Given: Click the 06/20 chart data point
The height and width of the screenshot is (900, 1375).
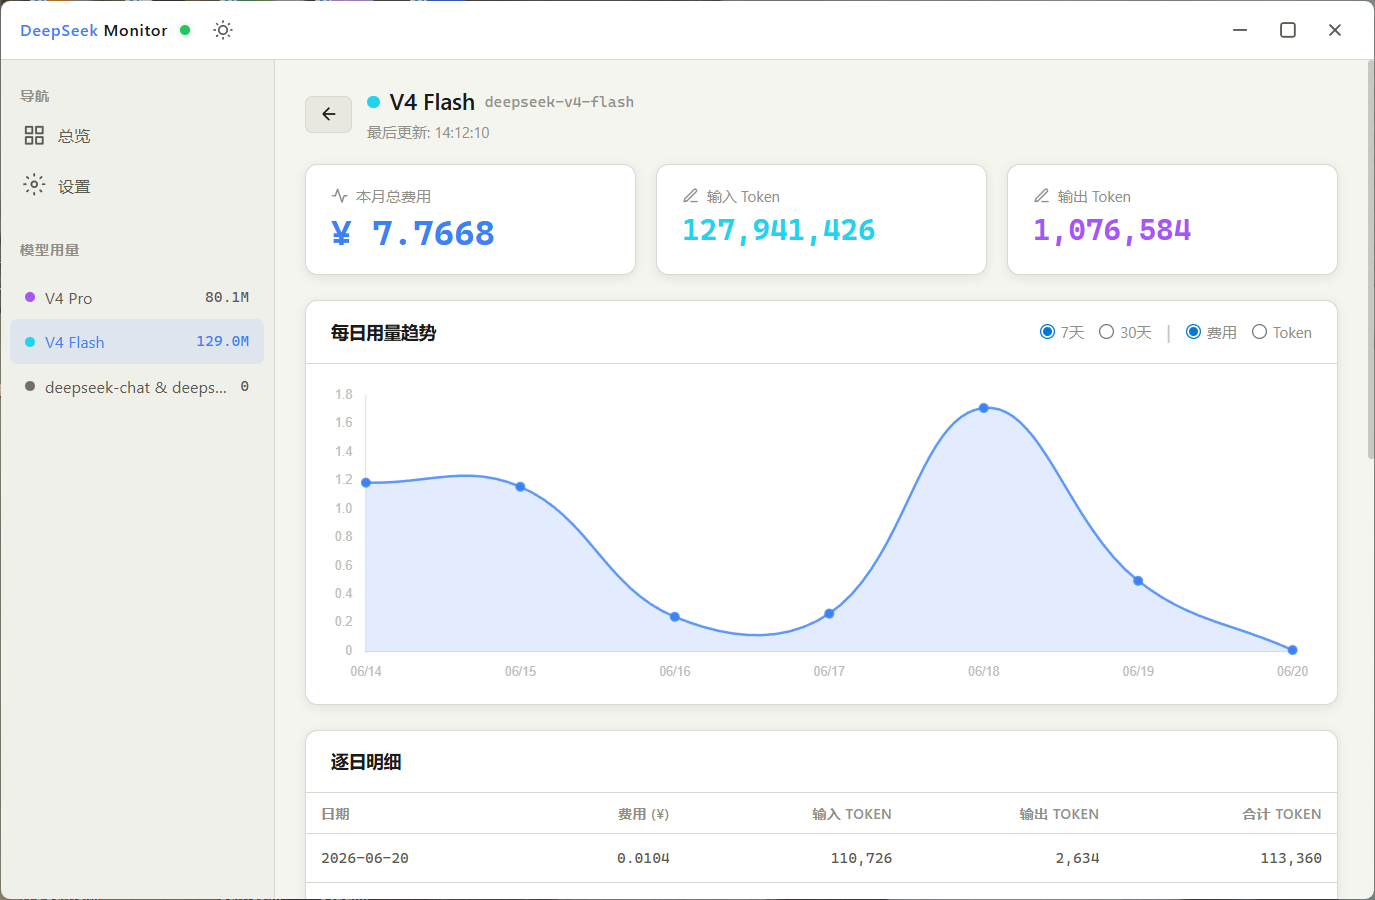Looking at the screenshot, I should pos(1292,650).
